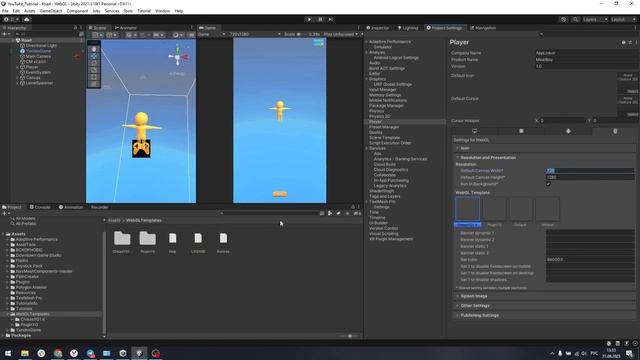The image size is (640, 360).
Task: Toggle the Project panel lock icon
Action: [353, 207]
